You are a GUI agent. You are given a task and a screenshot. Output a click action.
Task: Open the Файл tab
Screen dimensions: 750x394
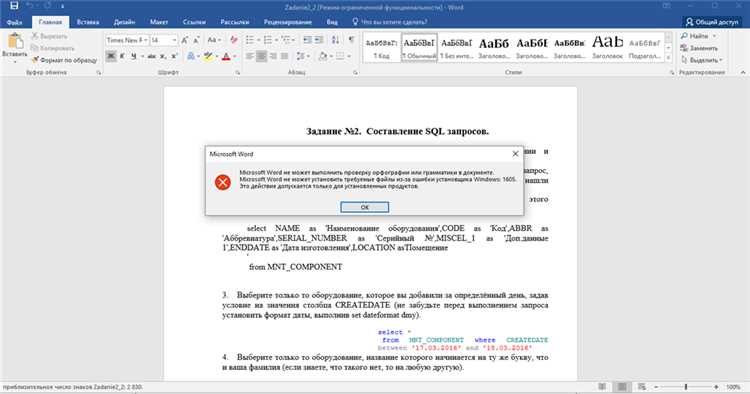pyautogui.click(x=14, y=22)
